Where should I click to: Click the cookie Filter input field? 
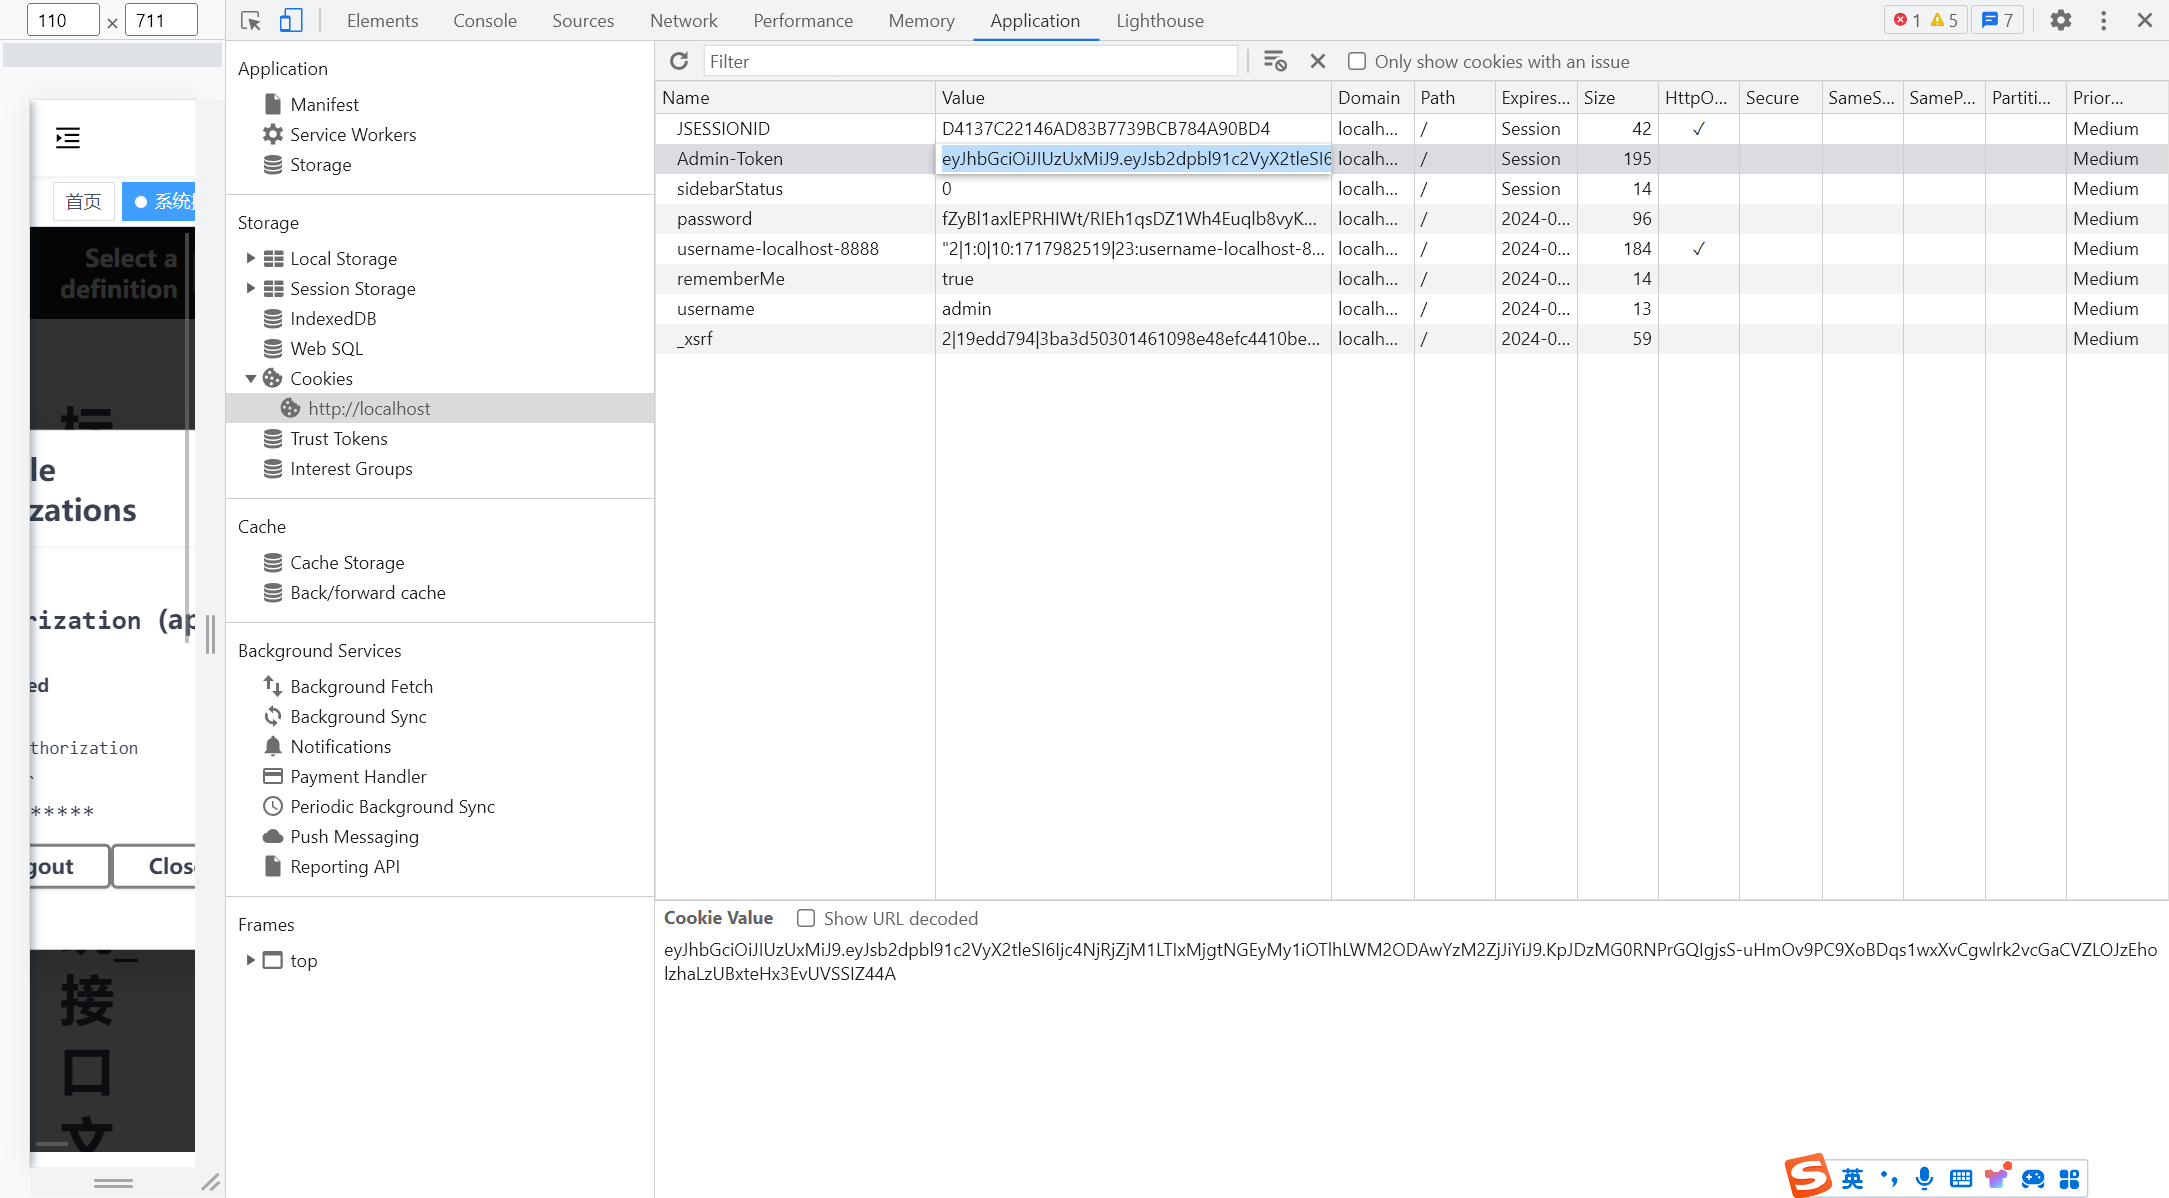coord(969,61)
